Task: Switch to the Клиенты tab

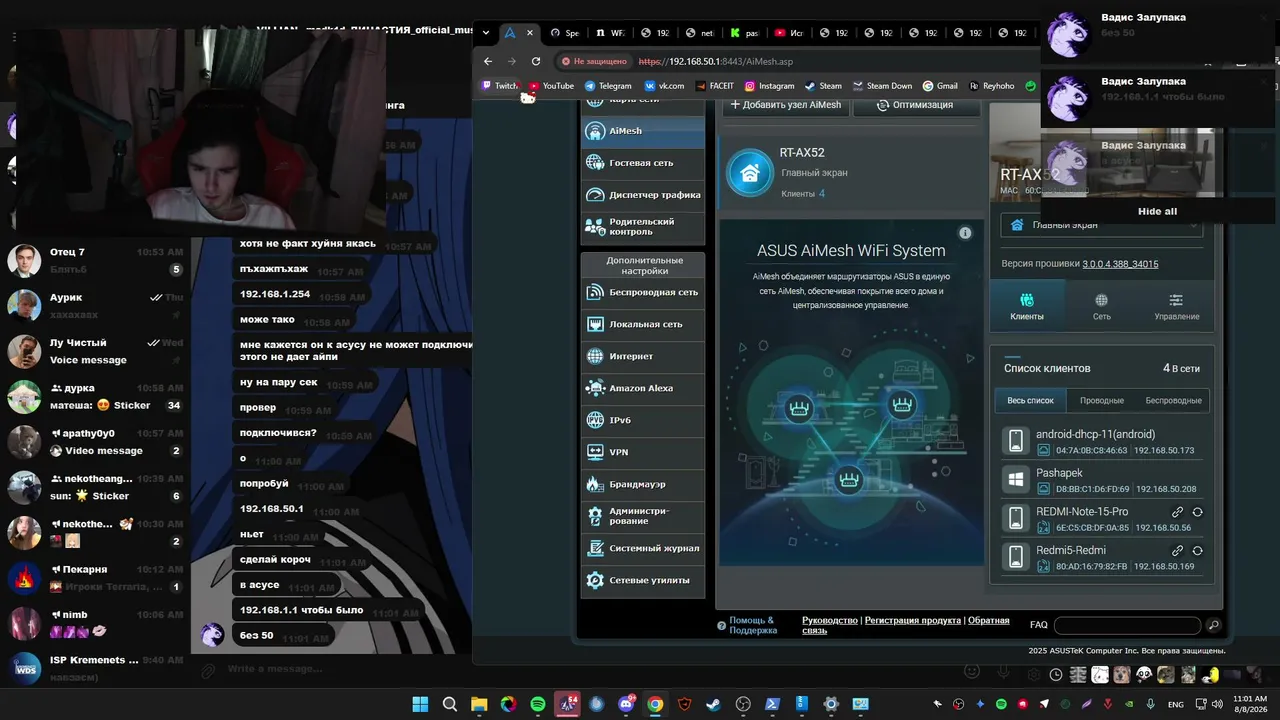Action: 1027,306
